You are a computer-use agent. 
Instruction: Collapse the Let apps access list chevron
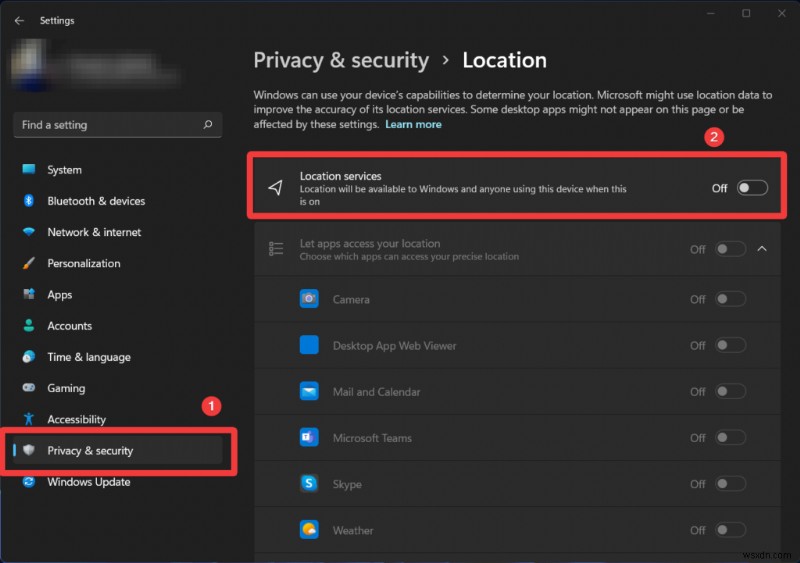click(x=762, y=249)
